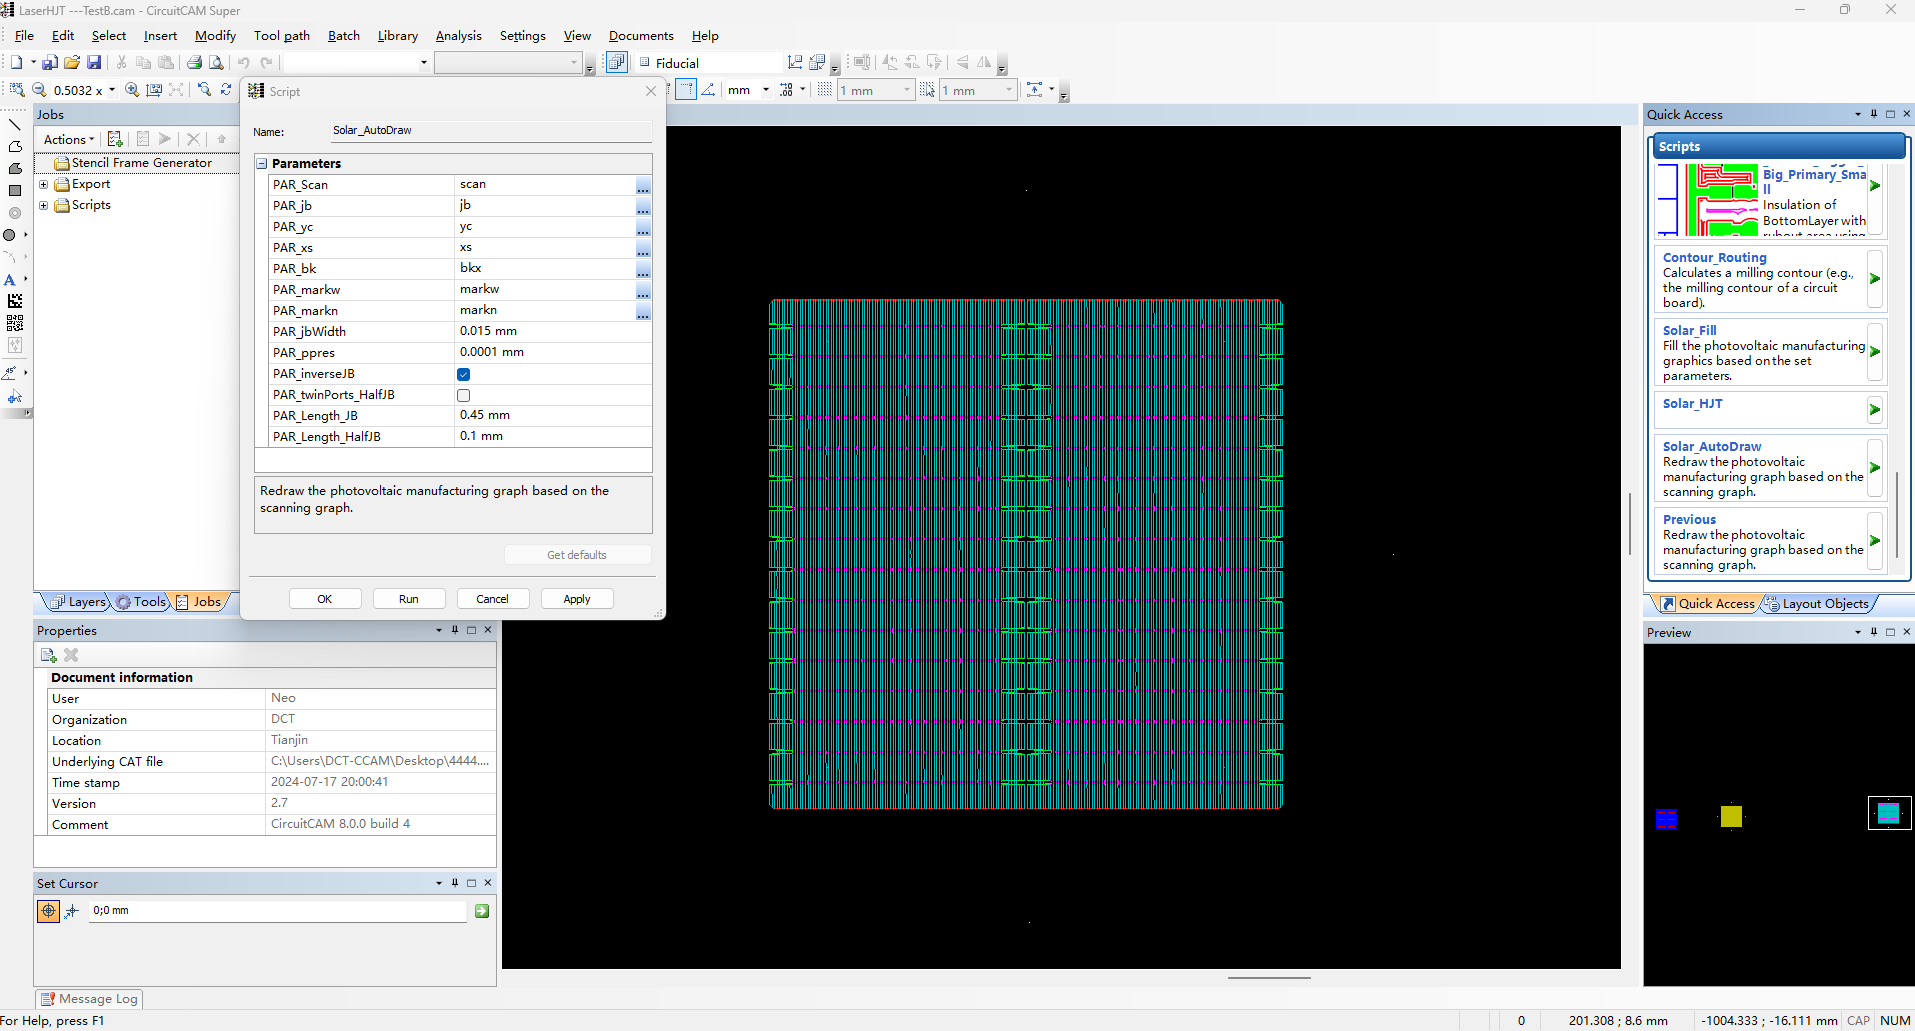Collapse the Parameters section

pyautogui.click(x=262, y=163)
